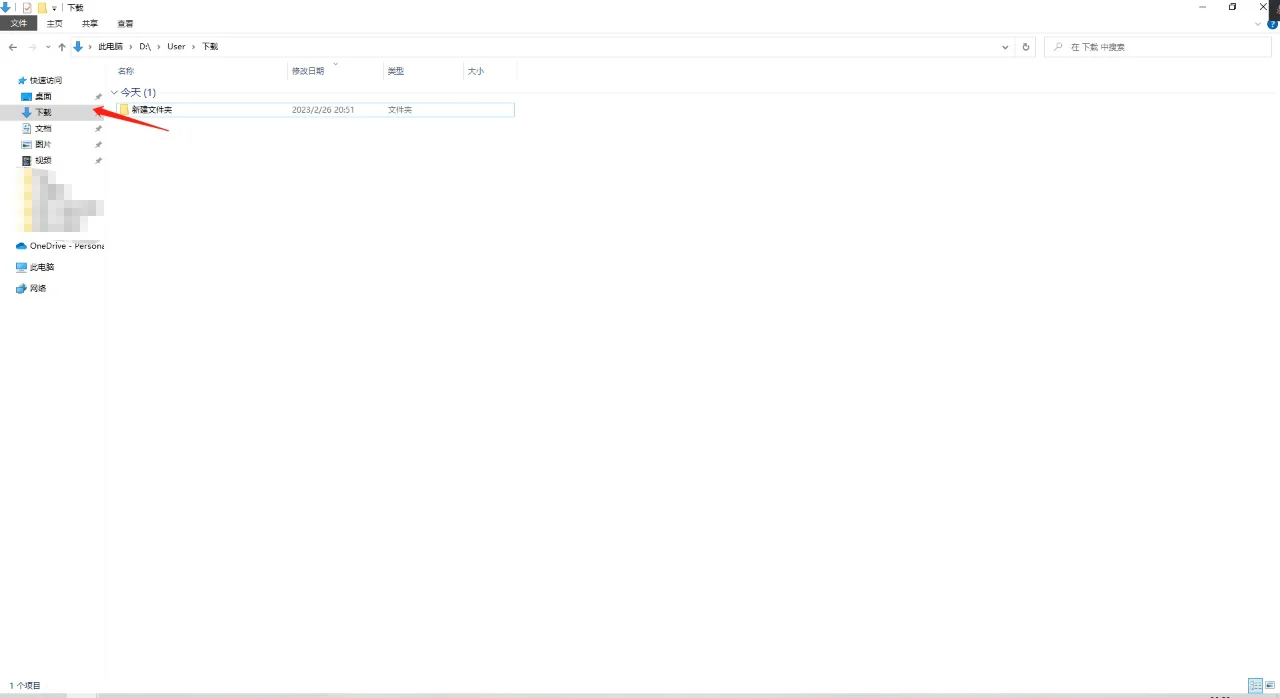The width and height of the screenshot is (1280, 698).
Task: Click the pin icon beside 桌面
Action: (98, 96)
